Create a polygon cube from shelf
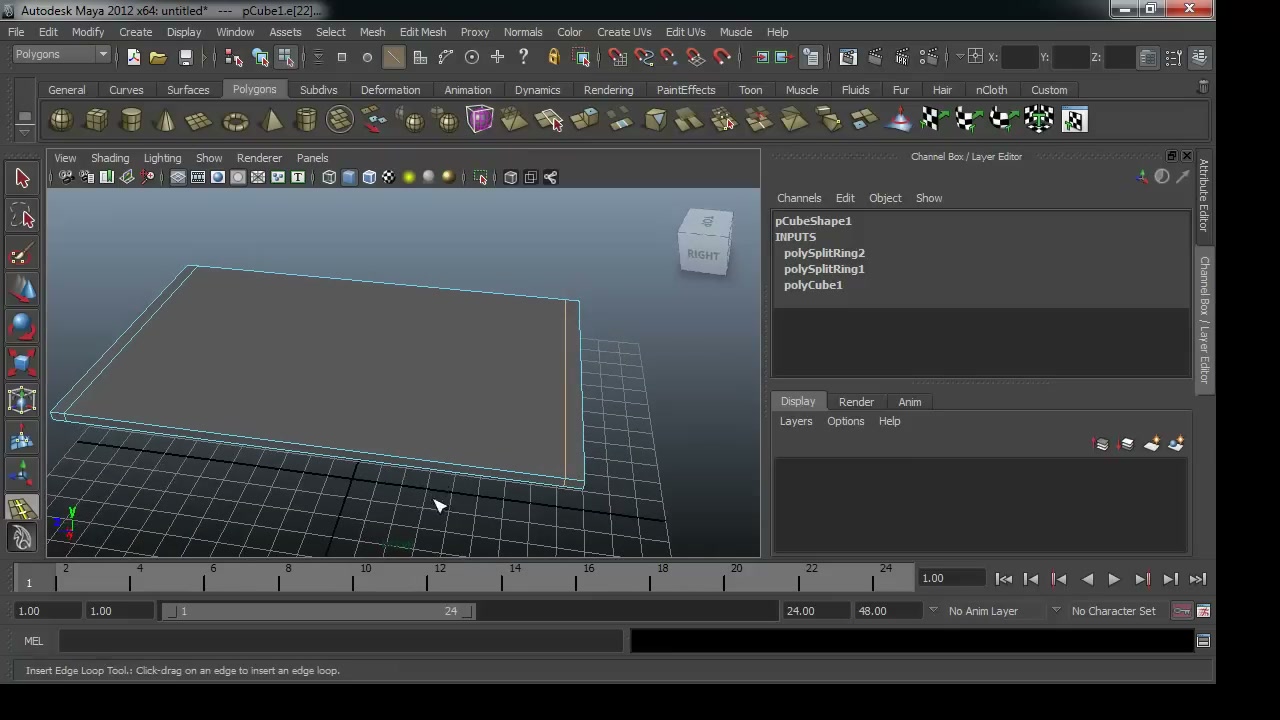The width and height of the screenshot is (1280, 720). [x=96, y=121]
